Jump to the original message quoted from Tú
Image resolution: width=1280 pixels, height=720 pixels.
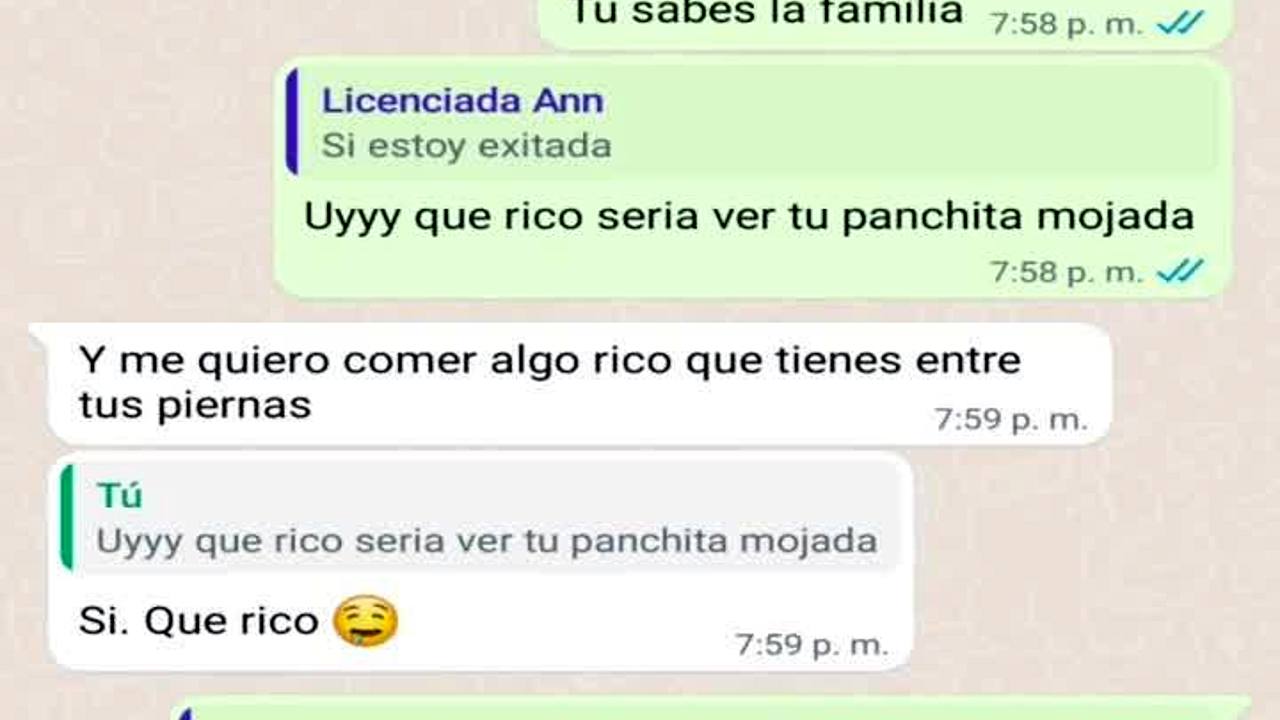coord(480,517)
